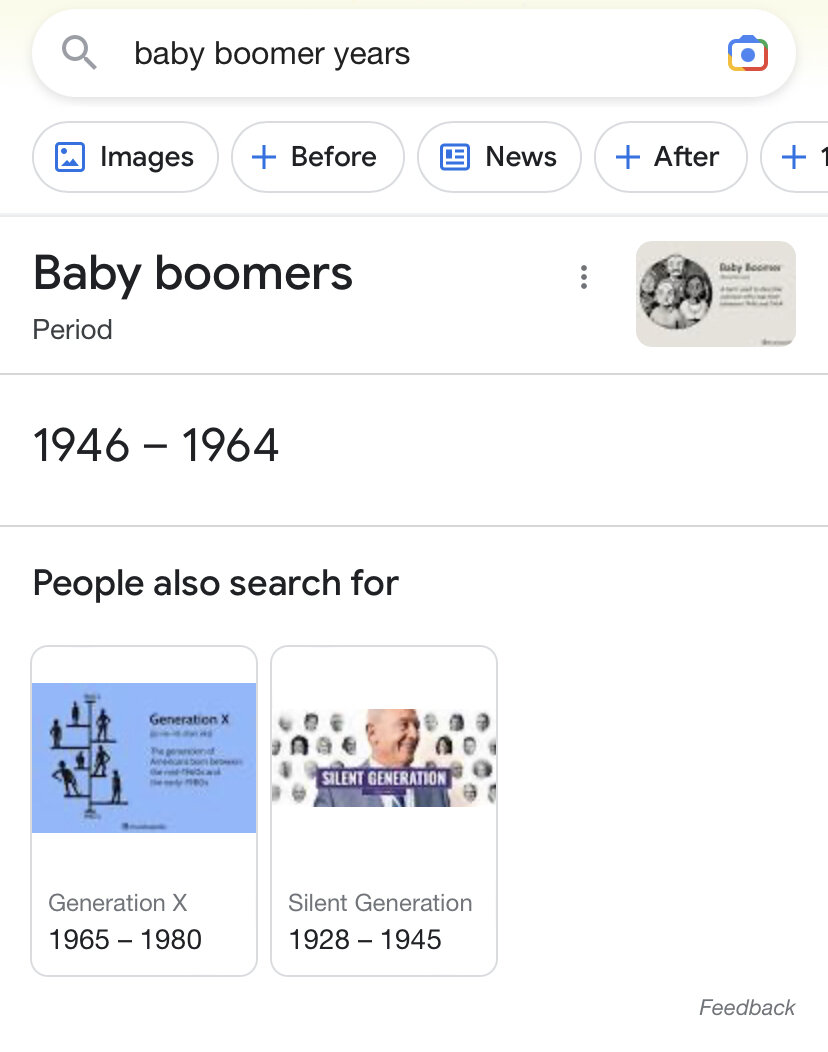Tap the plus icon on Before chip
Screen dimensions: 828x1052
pos(263,157)
